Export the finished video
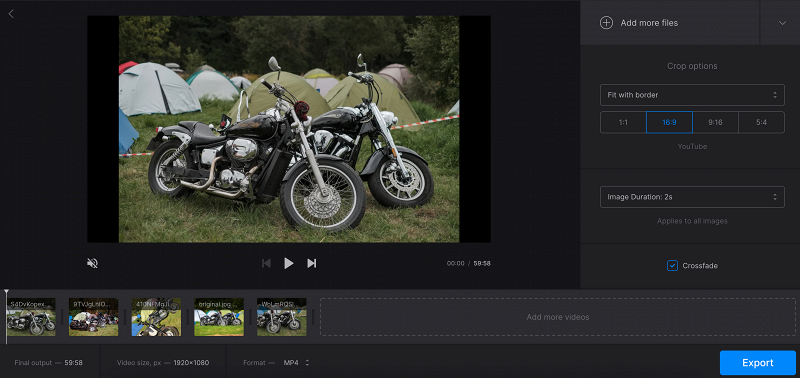 758,363
